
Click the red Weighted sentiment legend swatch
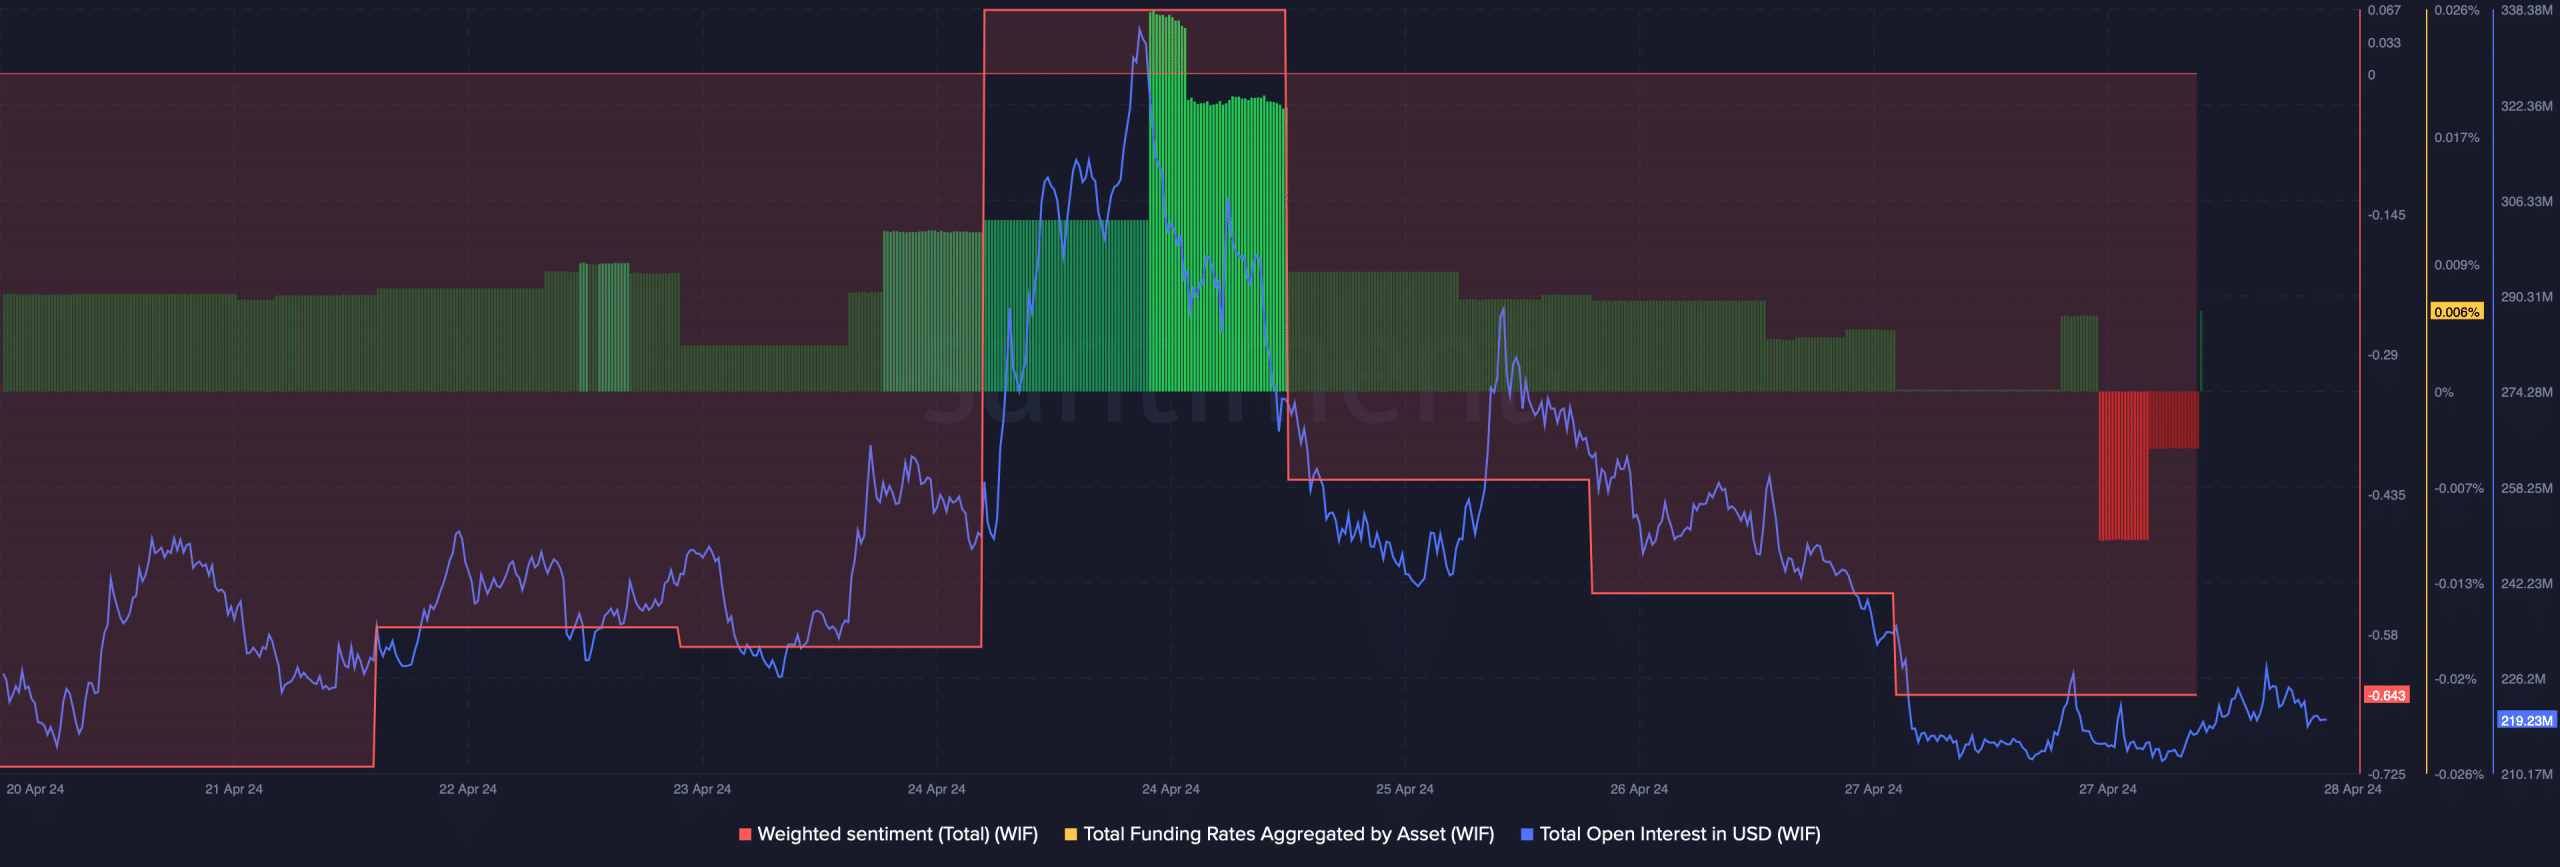(745, 834)
